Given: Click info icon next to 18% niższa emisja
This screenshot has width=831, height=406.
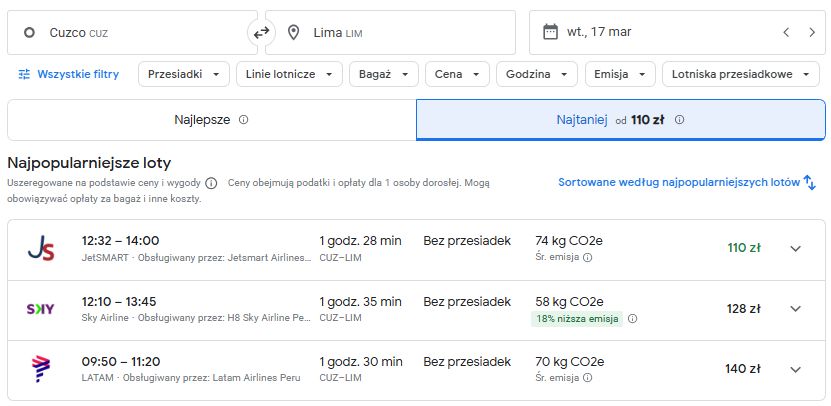Looking at the screenshot, I should (x=632, y=319).
